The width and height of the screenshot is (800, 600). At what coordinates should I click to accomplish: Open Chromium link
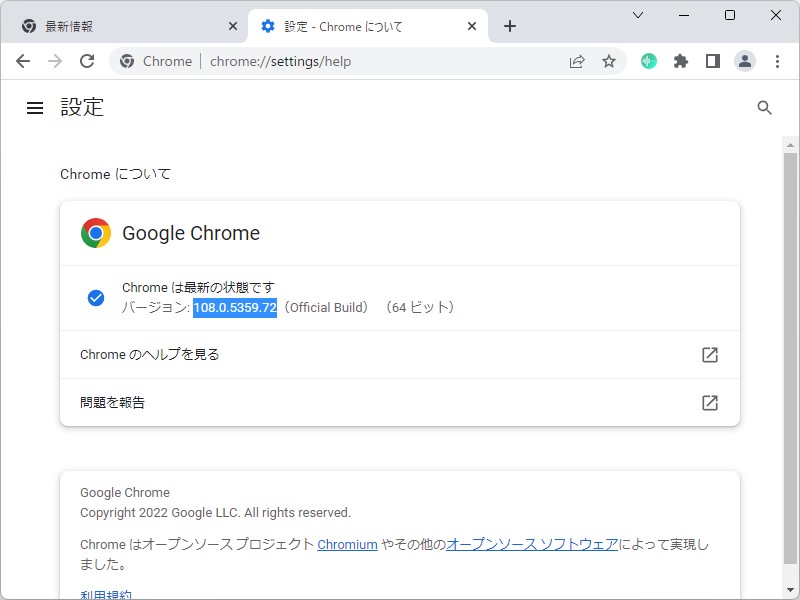click(x=345, y=544)
